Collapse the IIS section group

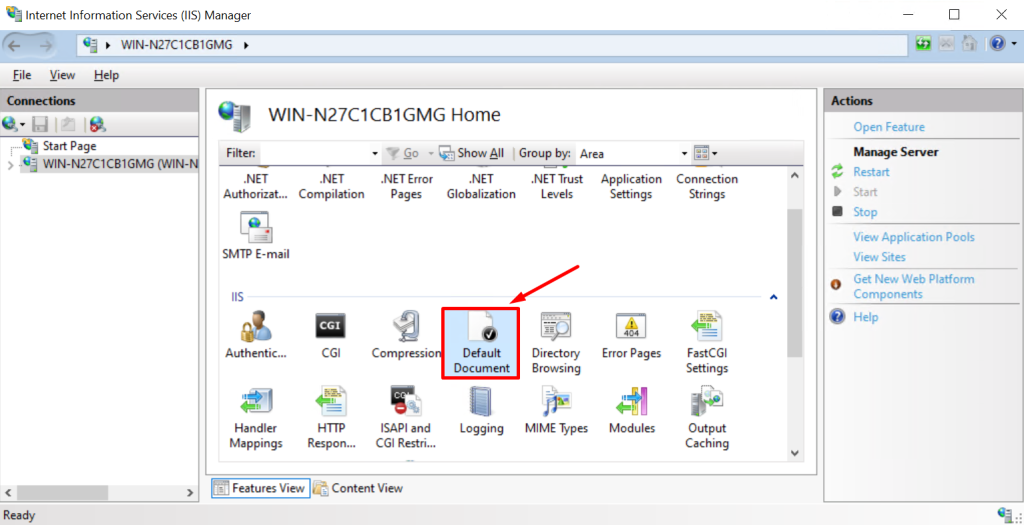pos(773,297)
